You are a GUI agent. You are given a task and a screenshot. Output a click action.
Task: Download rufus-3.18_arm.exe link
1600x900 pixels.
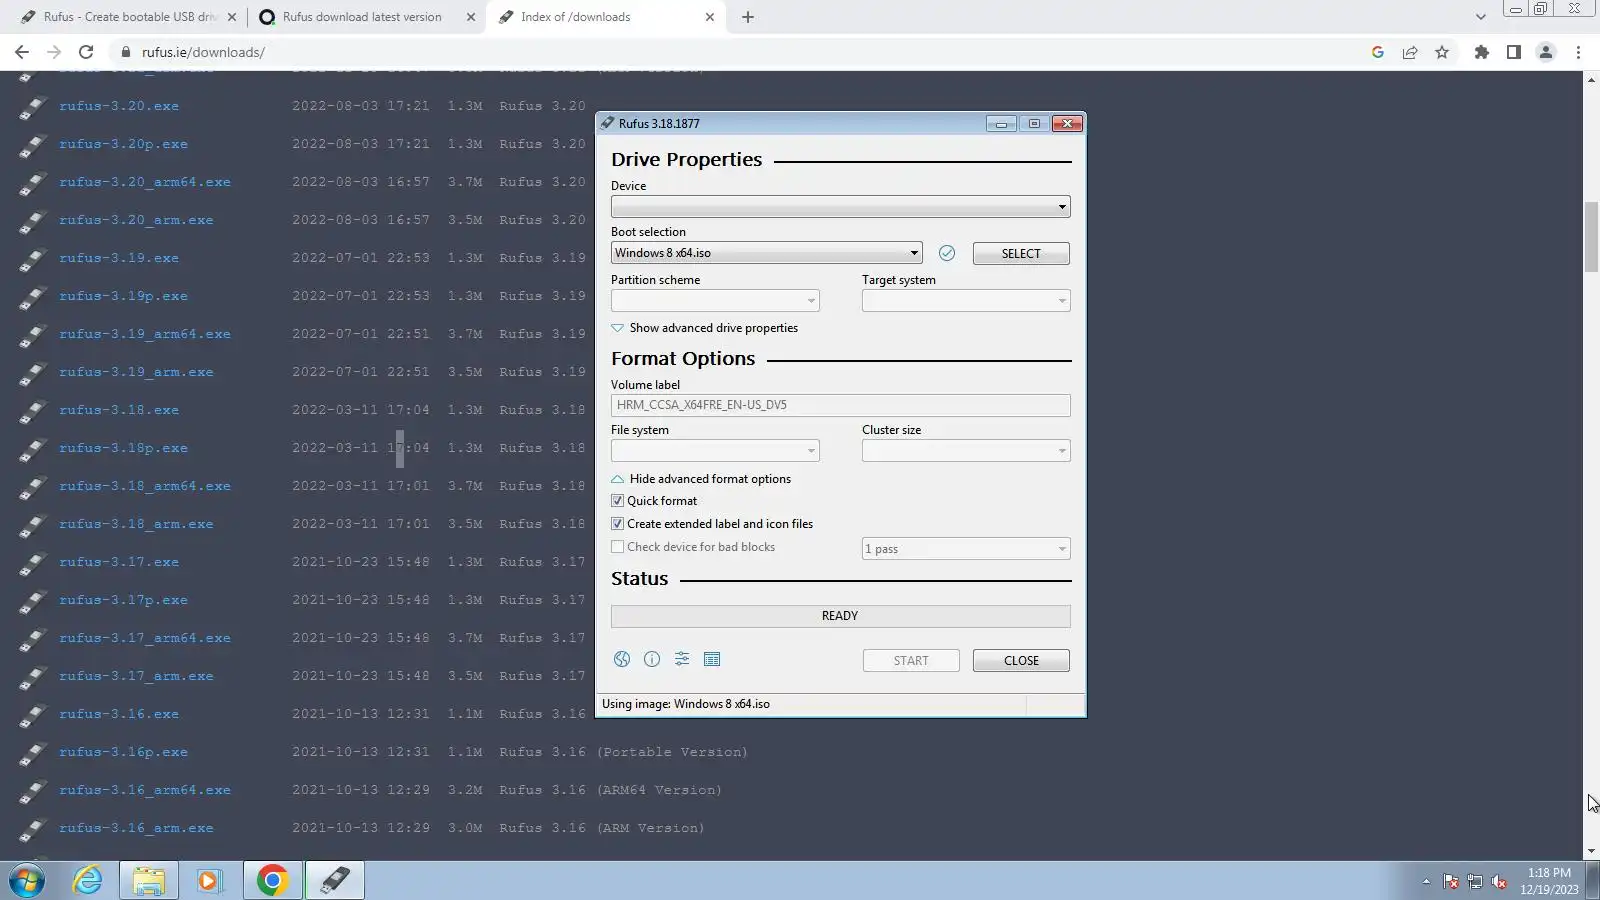point(136,524)
